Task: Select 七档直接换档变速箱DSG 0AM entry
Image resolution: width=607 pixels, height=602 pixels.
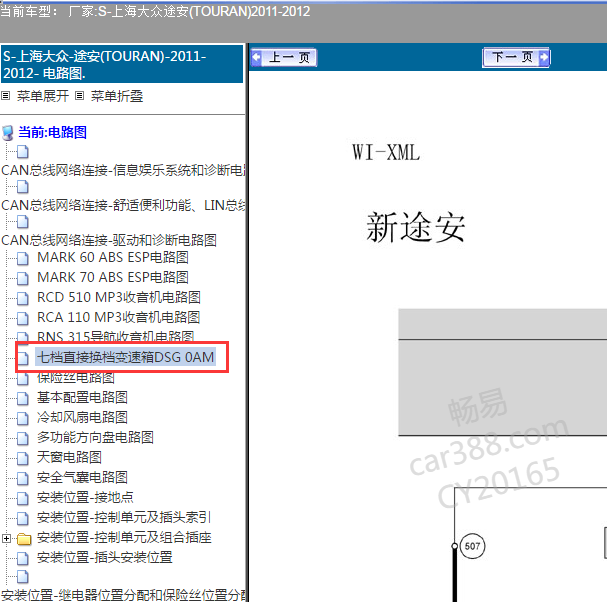Action: [125, 357]
